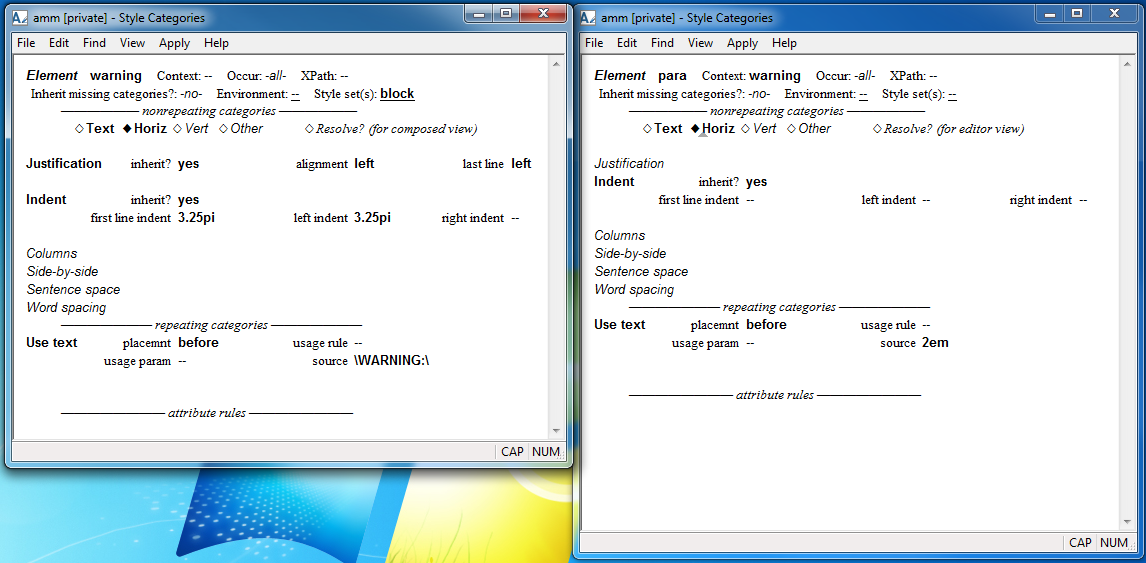The width and height of the screenshot is (1146, 563).
Task: Click alignment value 'left' under Justification
Action: click(364, 164)
